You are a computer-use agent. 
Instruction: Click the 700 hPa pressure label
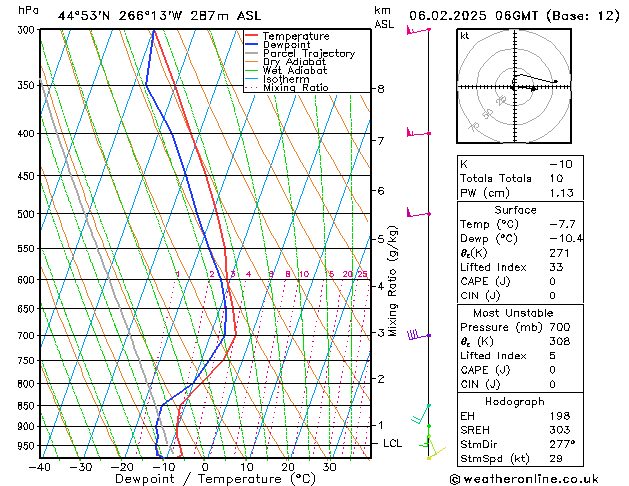pyautogui.click(x=28, y=336)
